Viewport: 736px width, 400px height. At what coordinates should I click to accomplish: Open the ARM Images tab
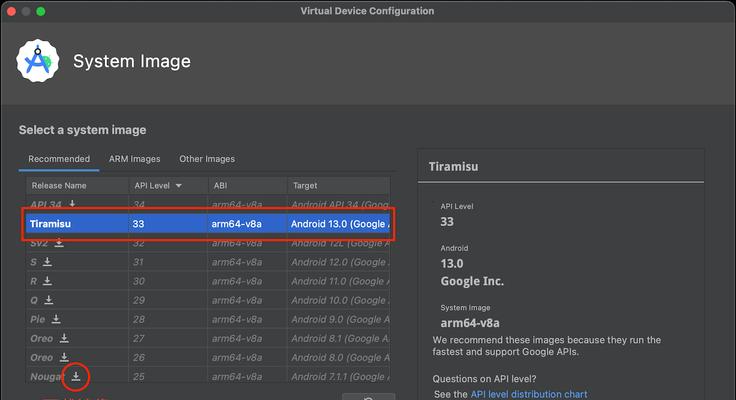(135, 159)
